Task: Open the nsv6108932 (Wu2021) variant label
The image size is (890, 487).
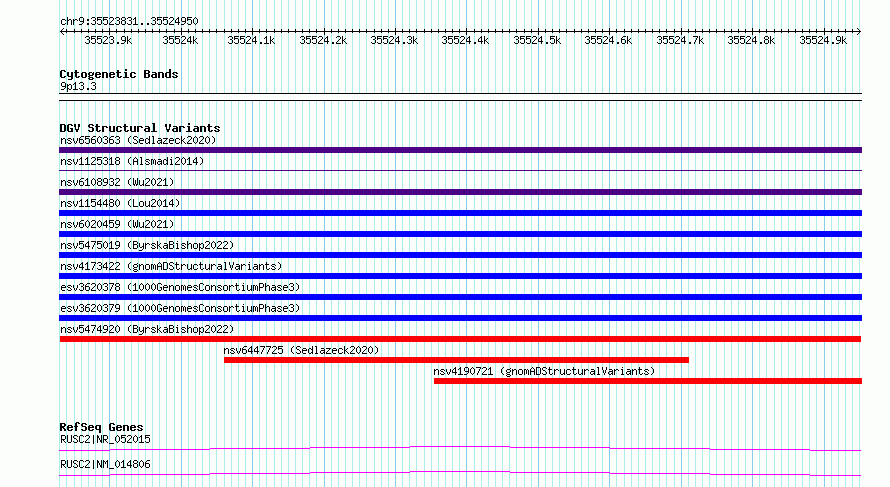Action: [x=117, y=182]
